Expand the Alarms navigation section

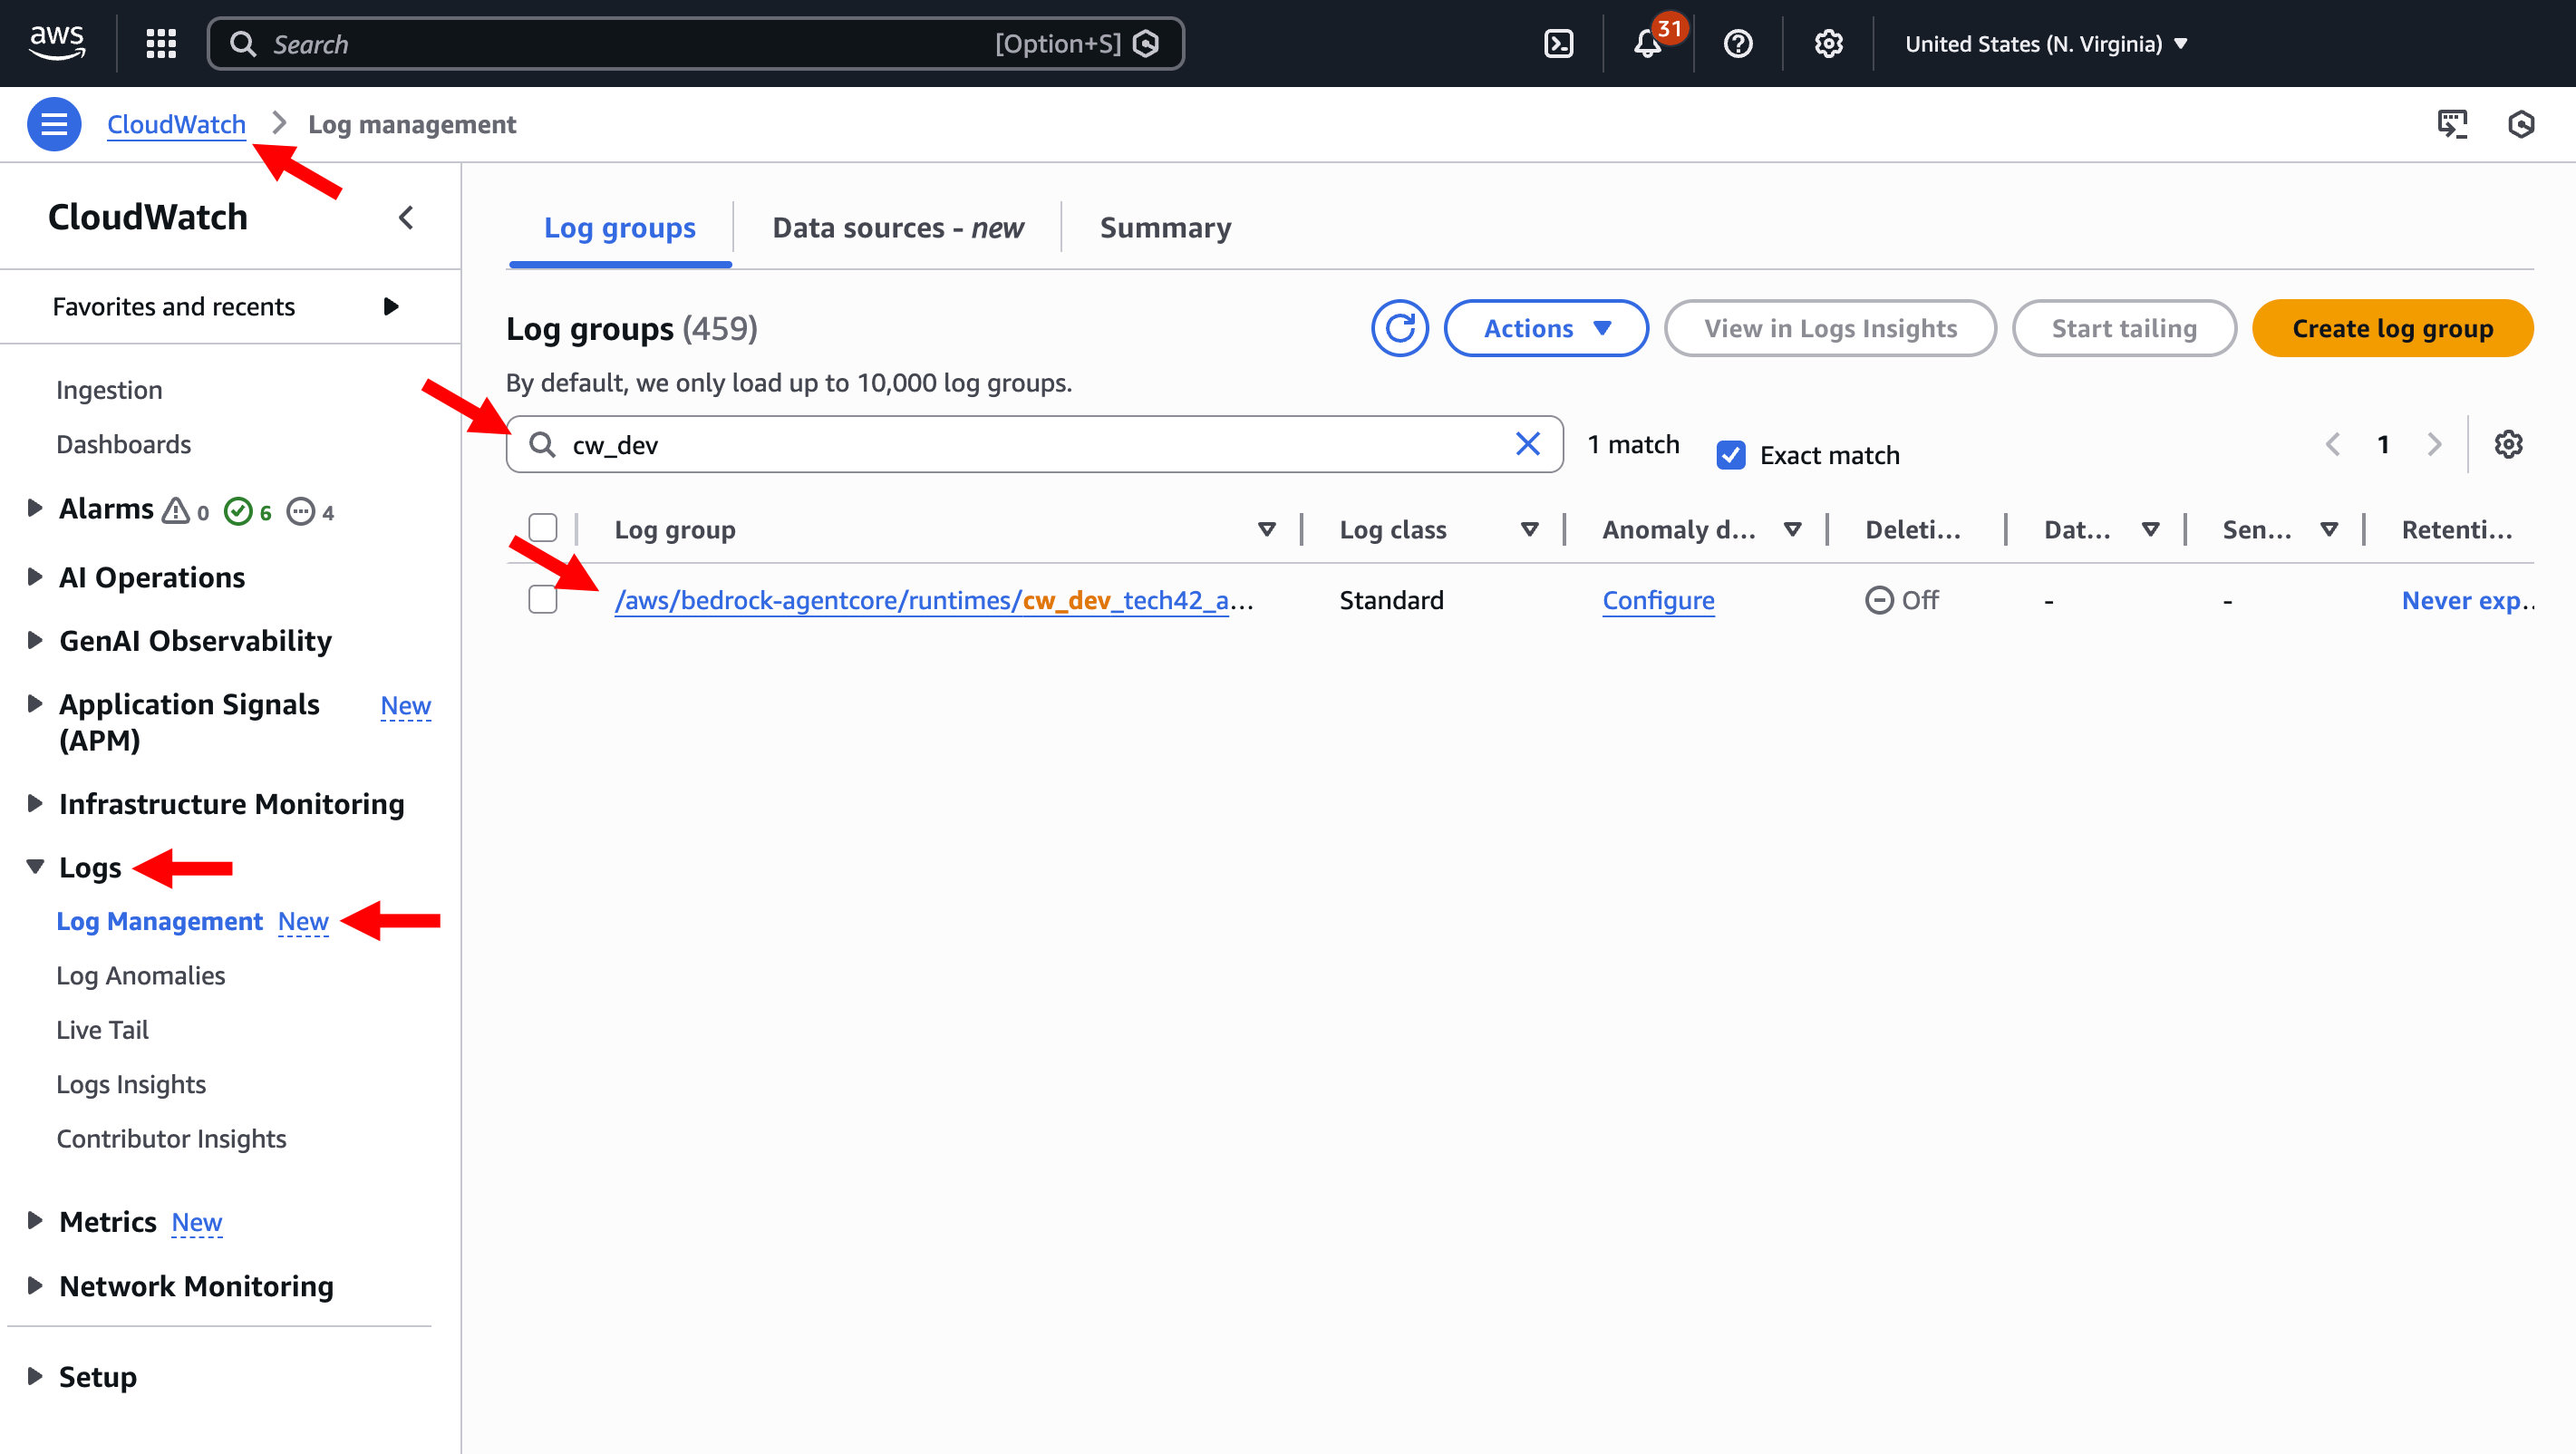[35, 508]
